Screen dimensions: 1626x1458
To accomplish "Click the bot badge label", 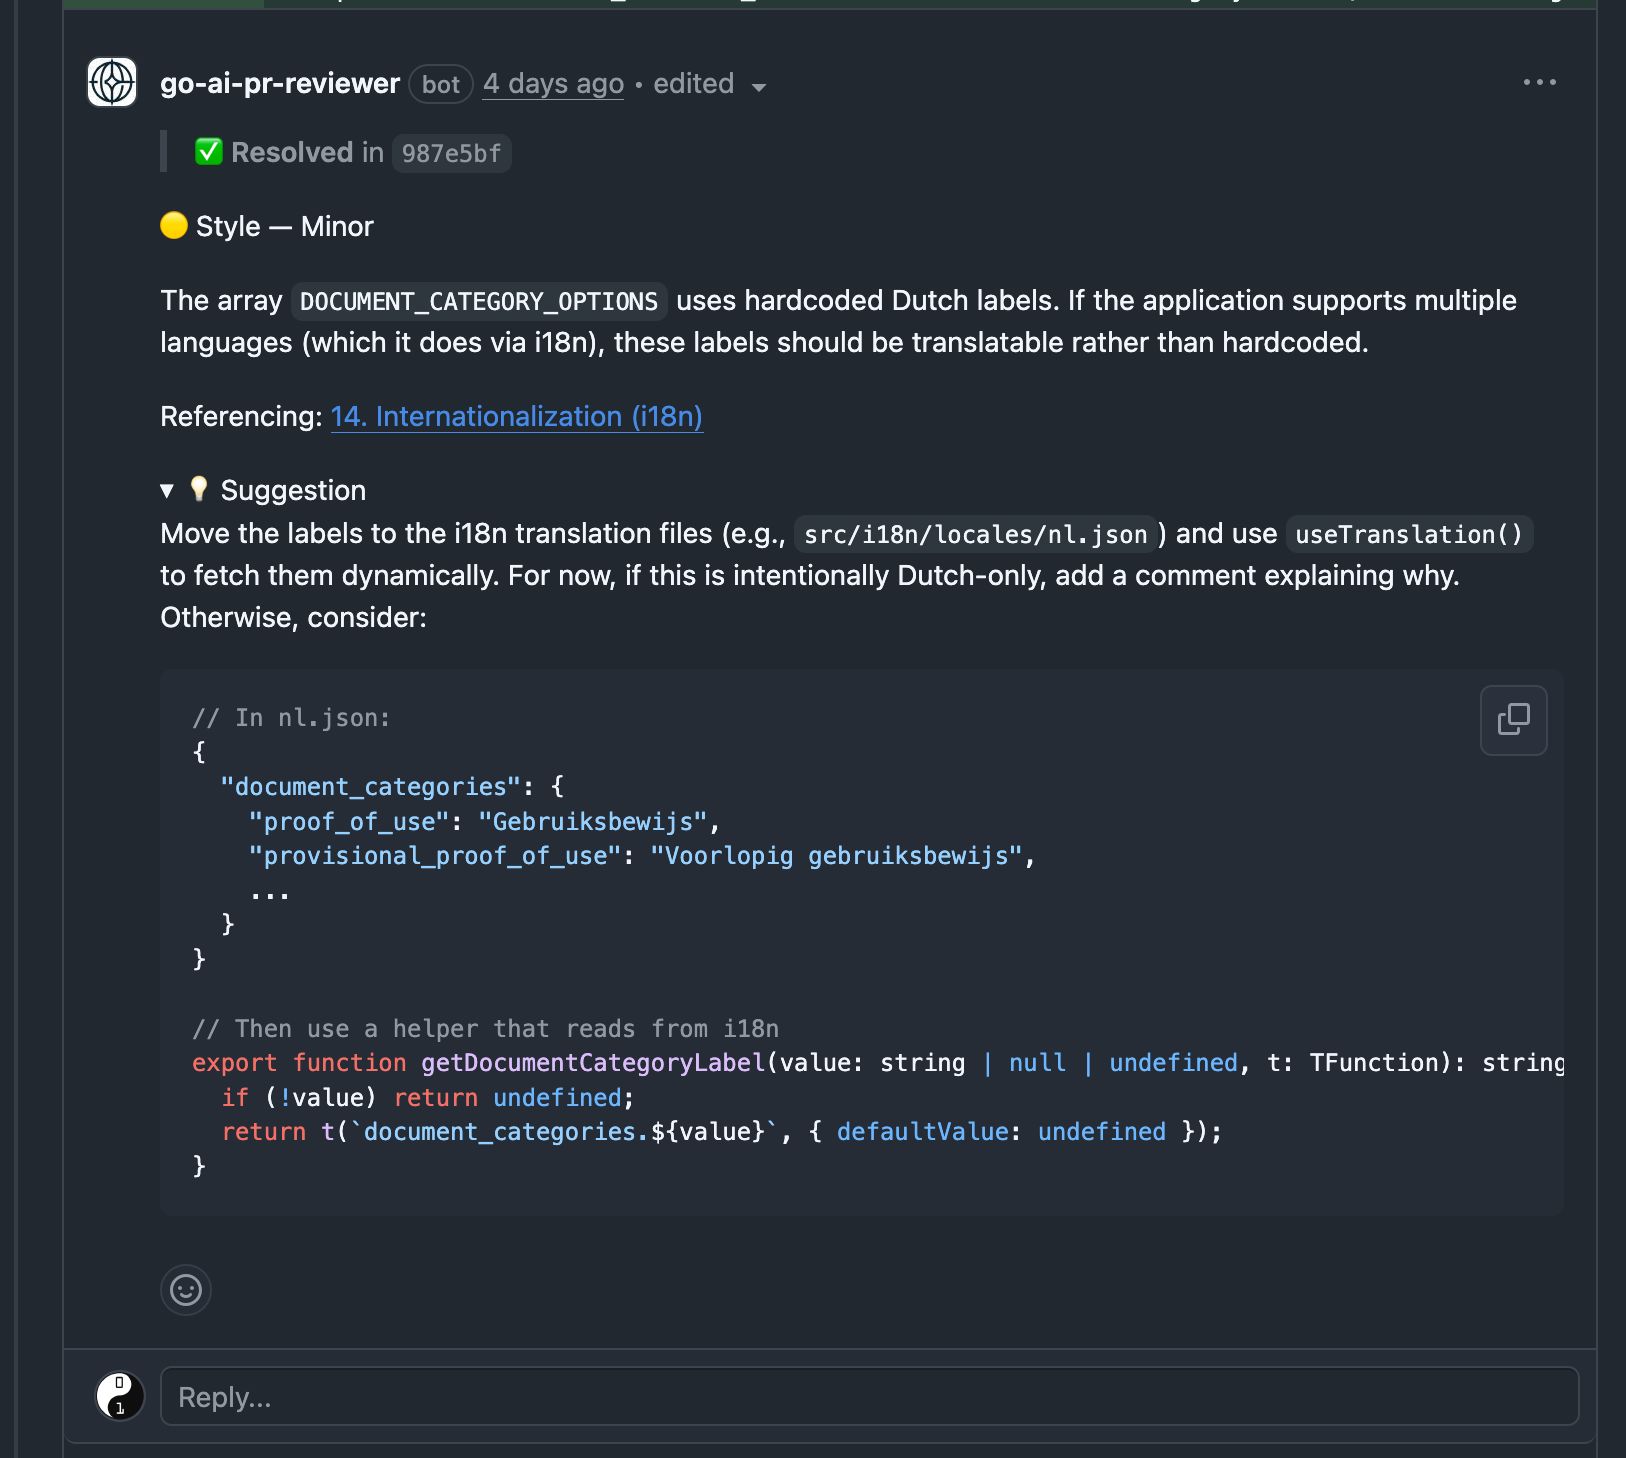I will tap(440, 84).
